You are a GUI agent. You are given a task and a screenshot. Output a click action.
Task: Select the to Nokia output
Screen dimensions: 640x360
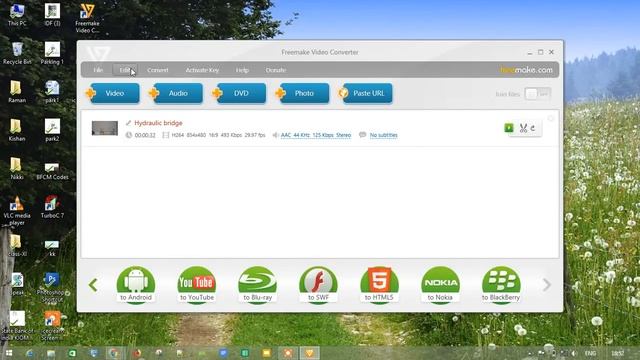click(x=440, y=285)
